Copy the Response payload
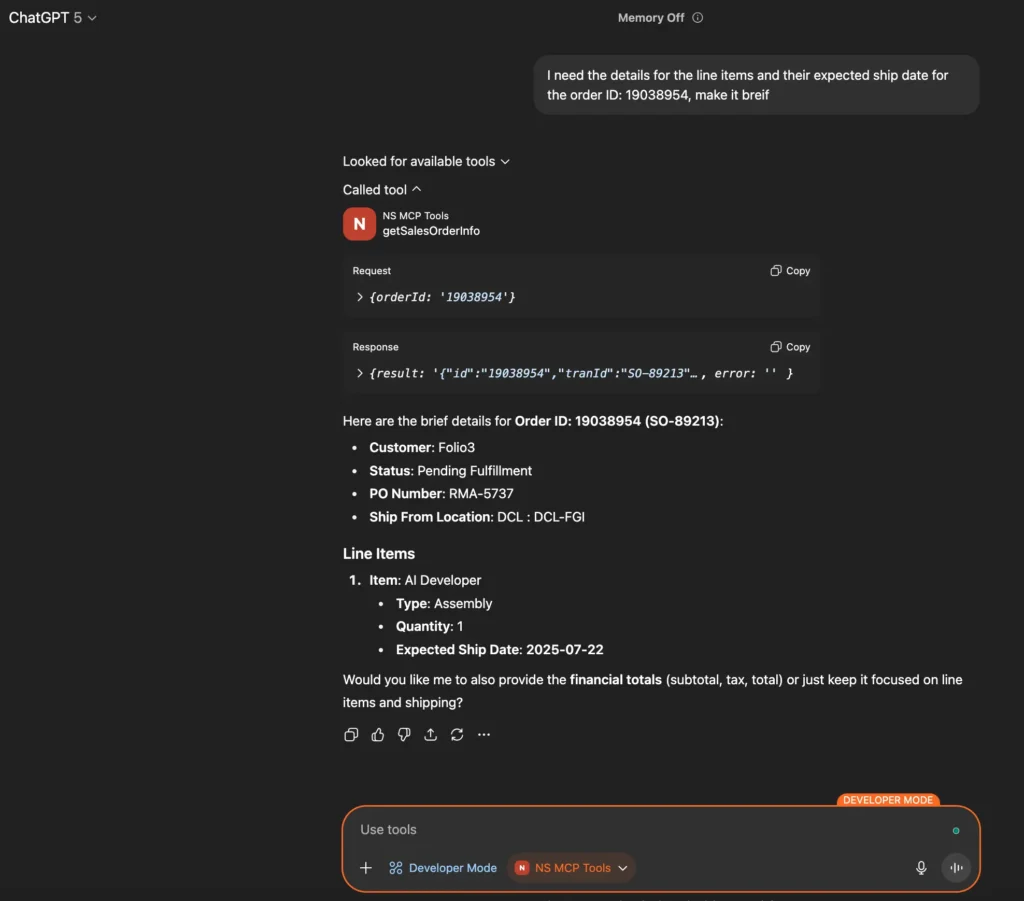1024x901 pixels. click(x=790, y=347)
